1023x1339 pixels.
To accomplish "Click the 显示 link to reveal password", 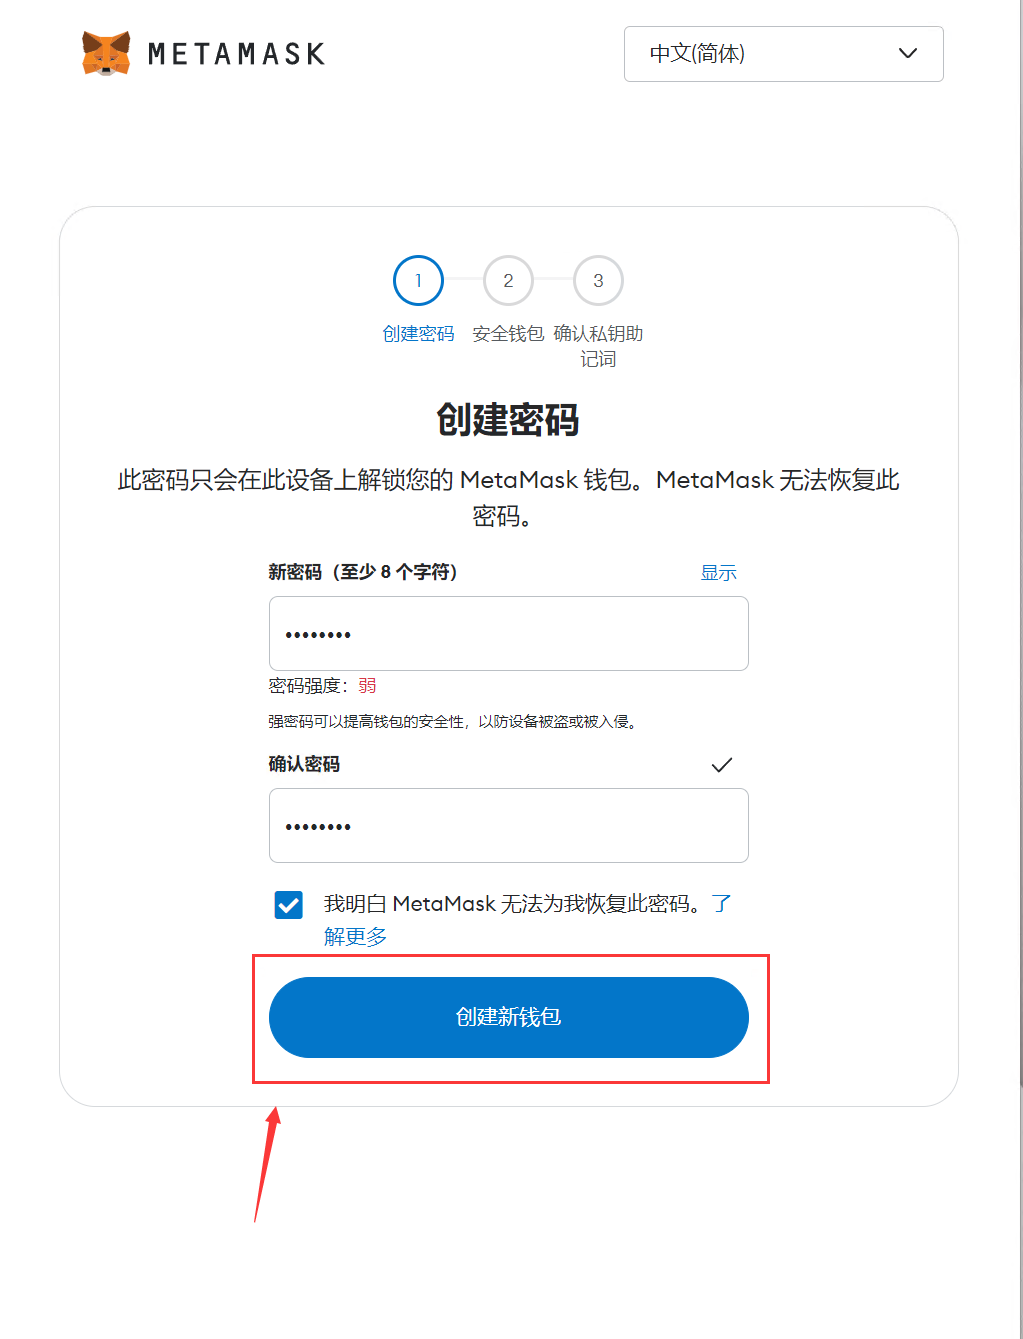I will [x=718, y=573].
